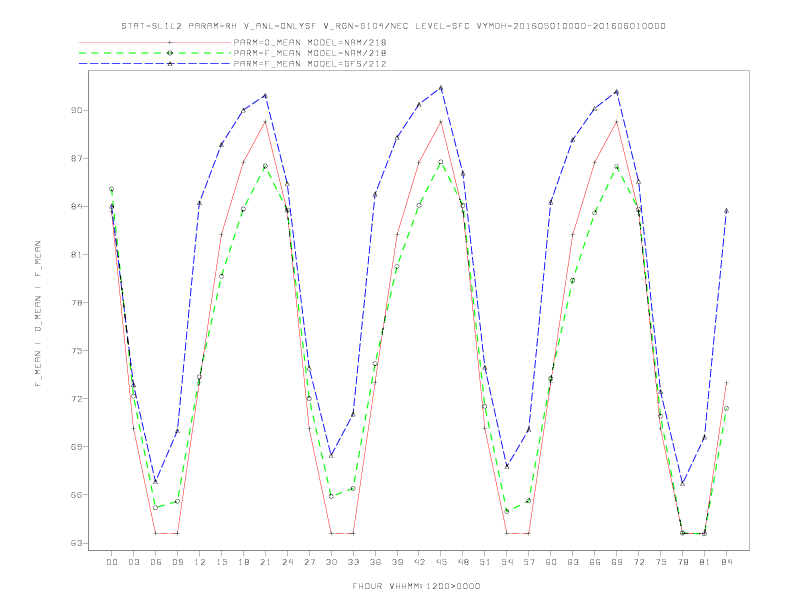
Task: Click y-axis tick value 69
Action: tap(77, 446)
